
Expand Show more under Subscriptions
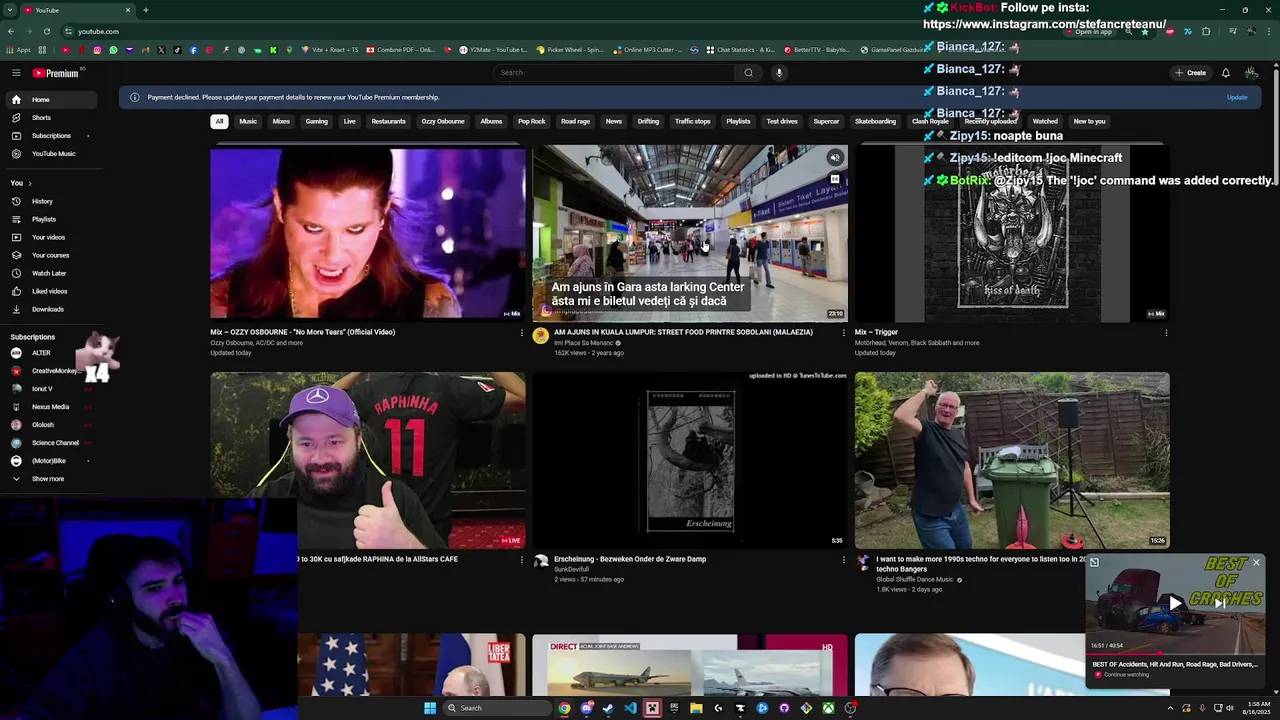[x=52, y=479]
